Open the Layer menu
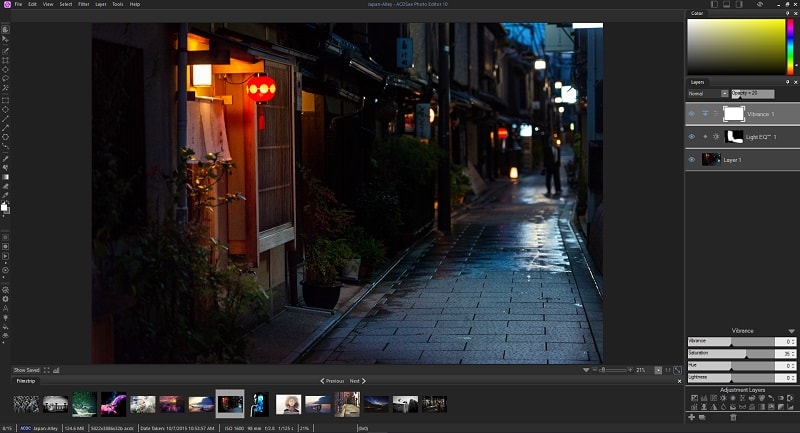This screenshot has width=800, height=433. pyautogui.click(x=101, y=4)
